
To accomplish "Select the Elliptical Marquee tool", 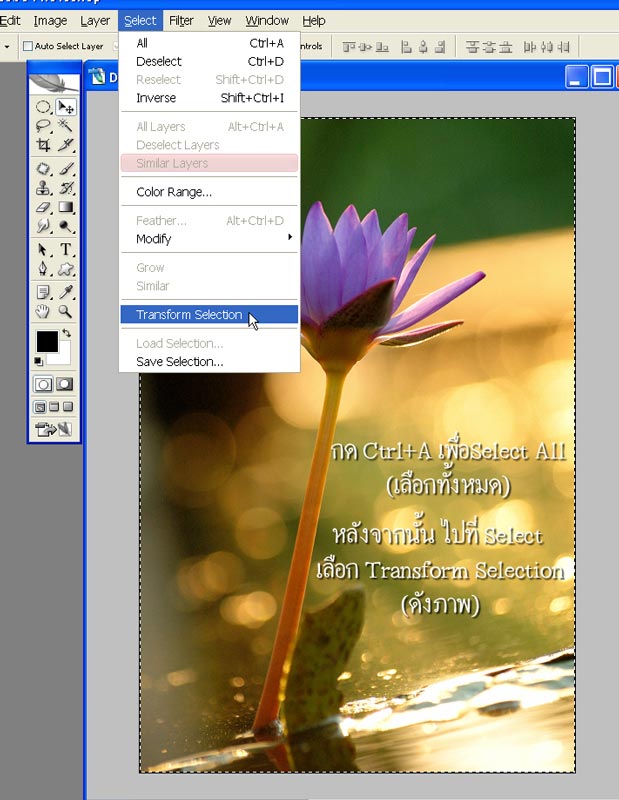I will tap(43, 107).
